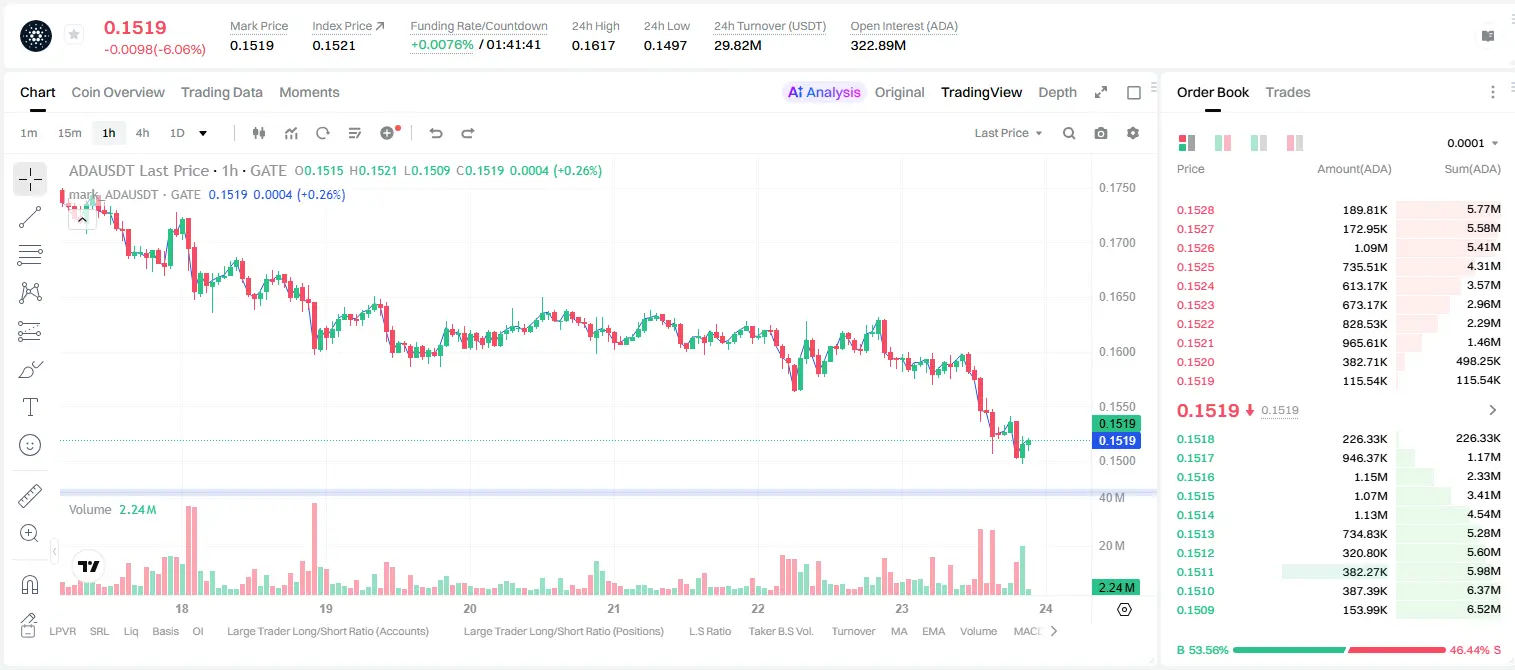Select the ruler measure tool
1515x670 pixels.
pyautogui.click(x=30, y=496)
